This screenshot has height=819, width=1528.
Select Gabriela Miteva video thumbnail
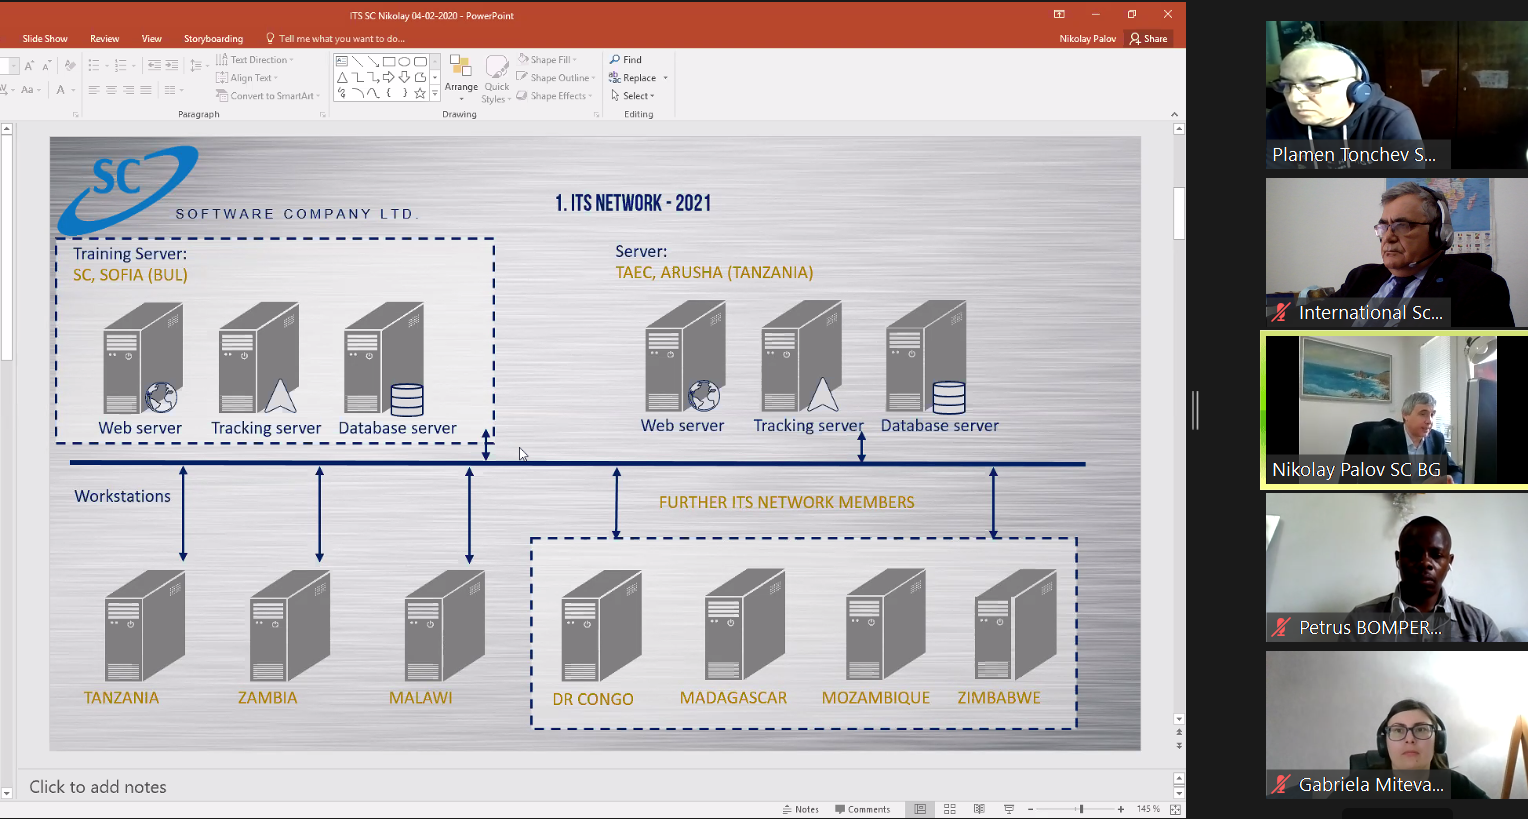(x=1397, y=725)
